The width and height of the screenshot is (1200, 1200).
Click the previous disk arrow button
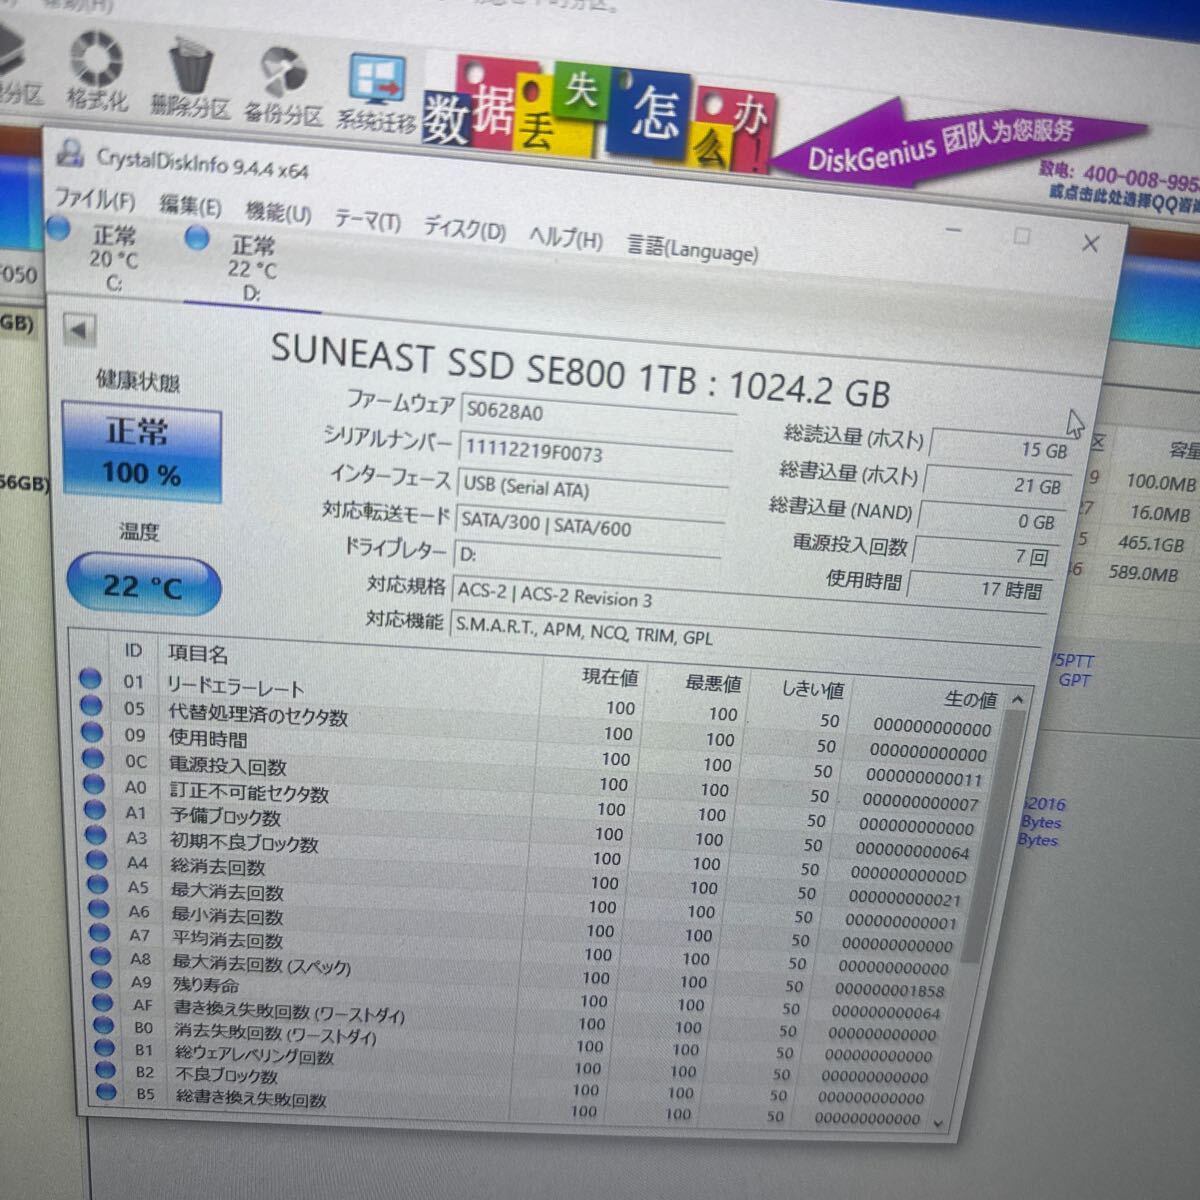79,329
